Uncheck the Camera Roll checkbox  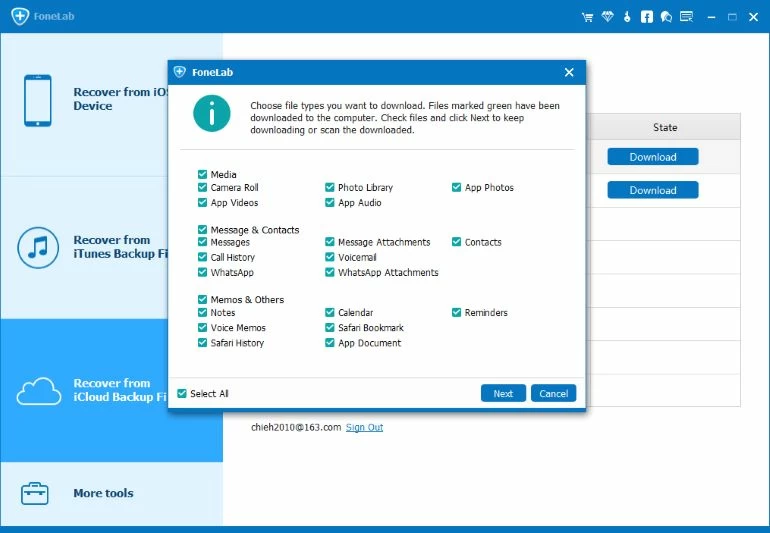(x=203, y=188)
